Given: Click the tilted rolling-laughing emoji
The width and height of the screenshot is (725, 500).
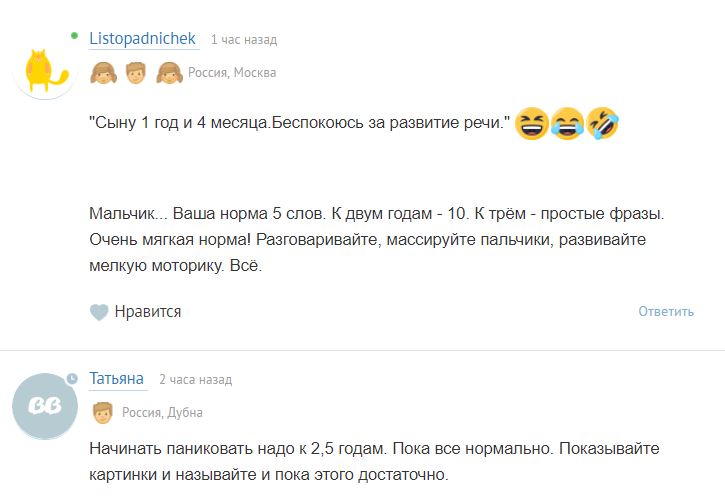Looking at the screenshot, I should [602, 124].
